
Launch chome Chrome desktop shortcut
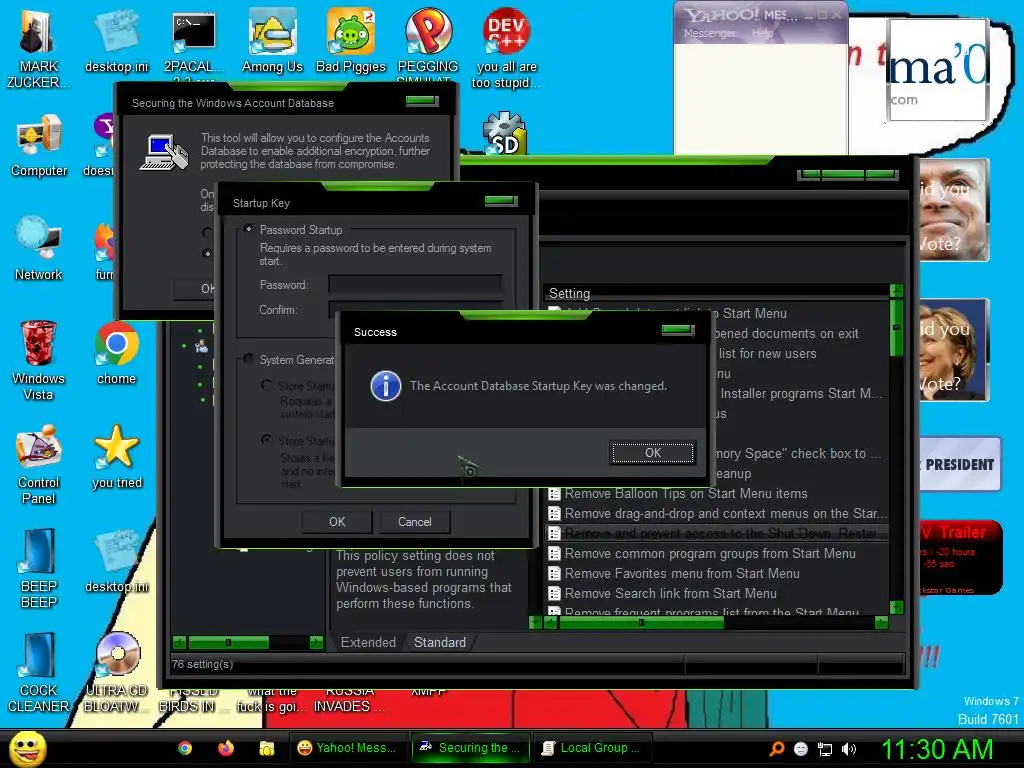pyautogui.click(x=116, y=353)
